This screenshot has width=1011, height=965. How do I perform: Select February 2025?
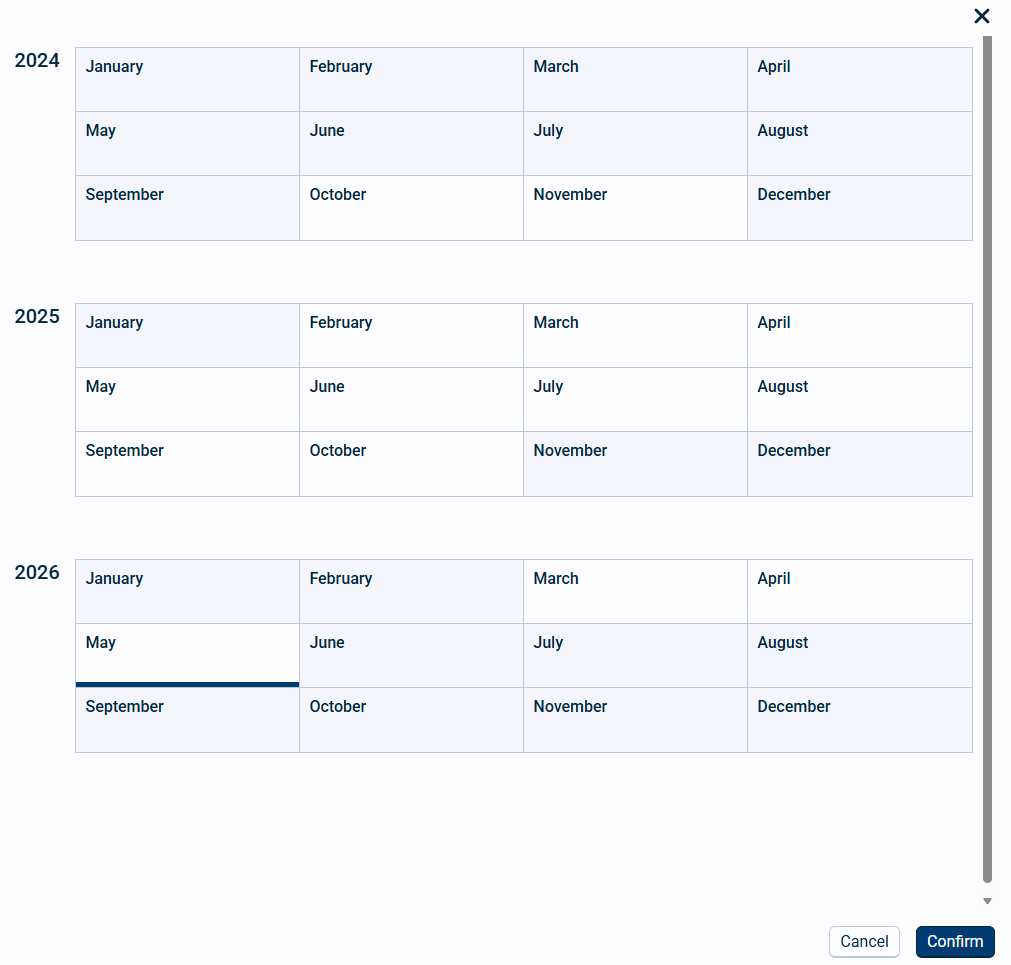(x=411, y=335)
